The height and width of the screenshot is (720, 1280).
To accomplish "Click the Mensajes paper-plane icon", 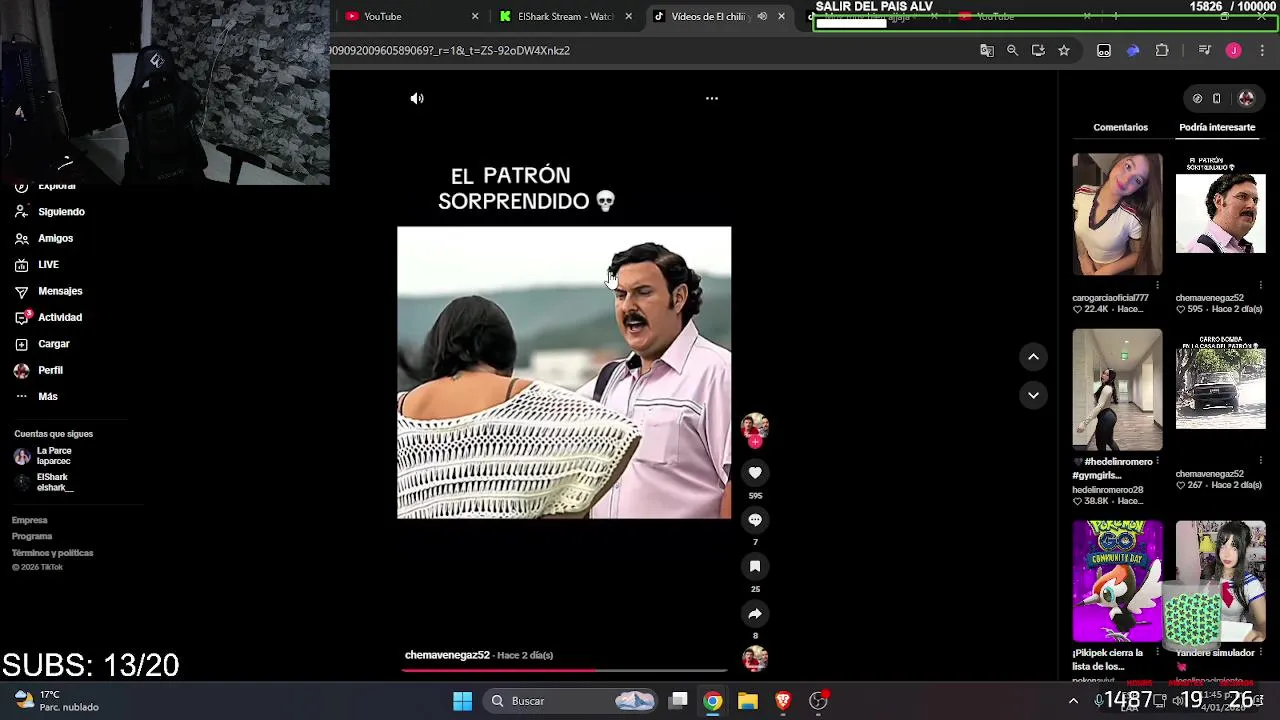I will pos(21,291).
